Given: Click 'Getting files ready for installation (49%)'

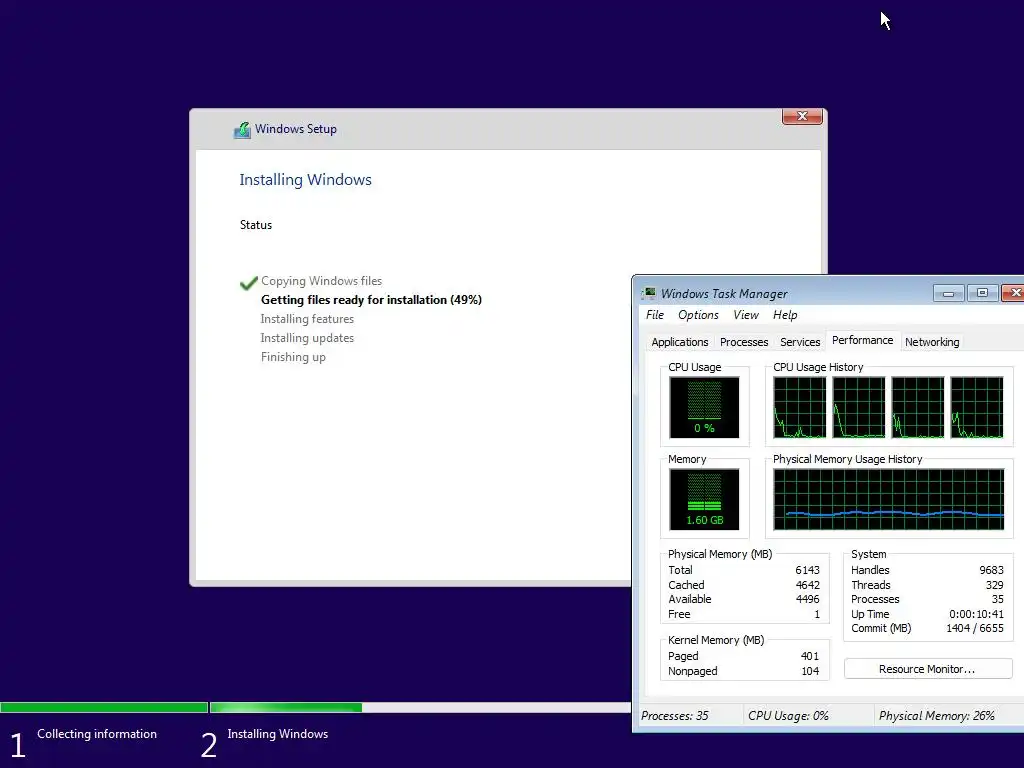Looking at the screenshot, I should point(371,300).
